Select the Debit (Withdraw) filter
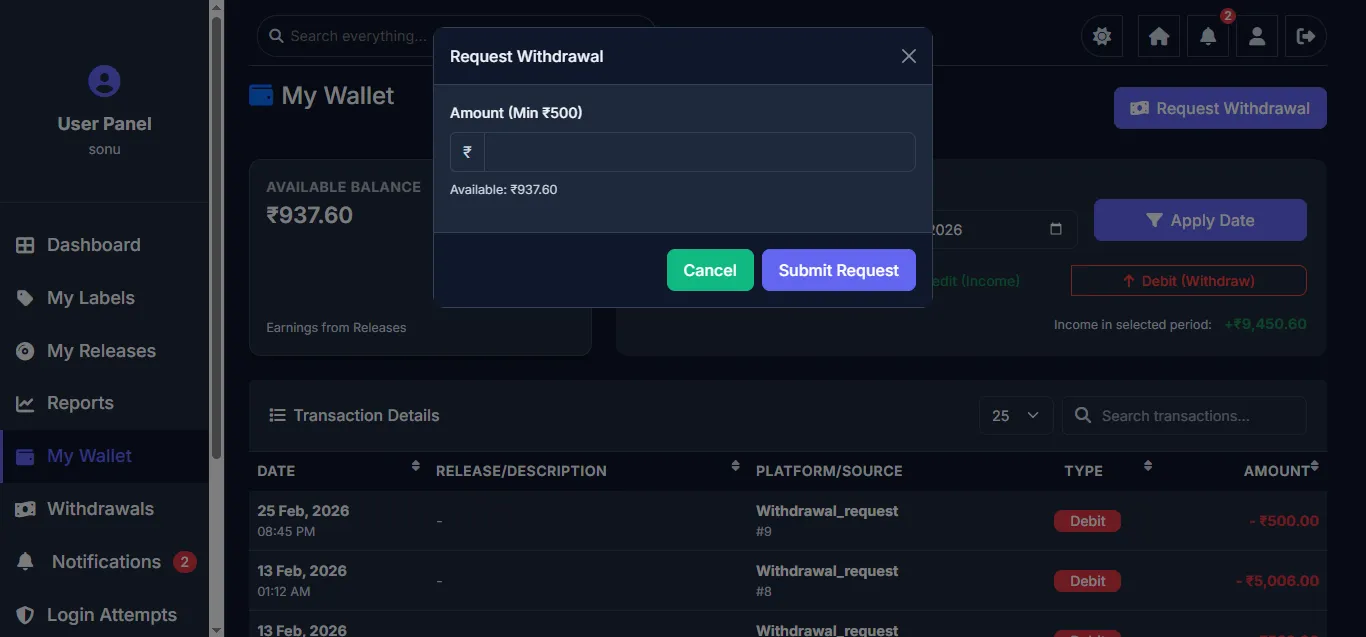The width and height of the screenshot is (1366, 637). coord(1188,281)
